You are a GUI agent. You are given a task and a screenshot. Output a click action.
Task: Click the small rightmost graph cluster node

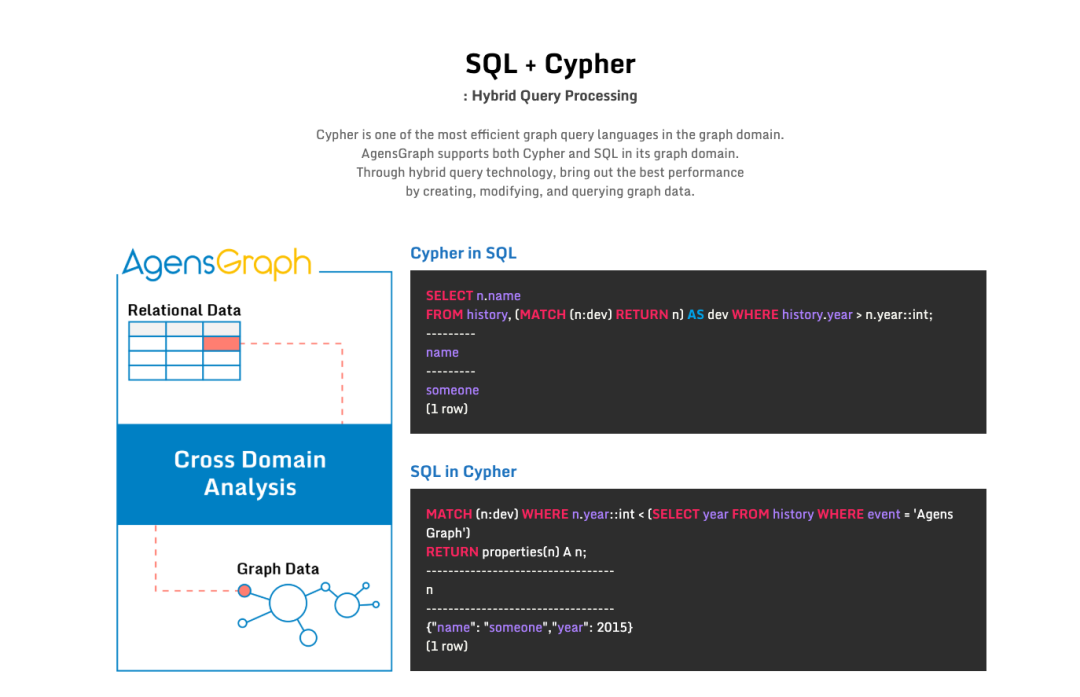click(x=375, y=604)
